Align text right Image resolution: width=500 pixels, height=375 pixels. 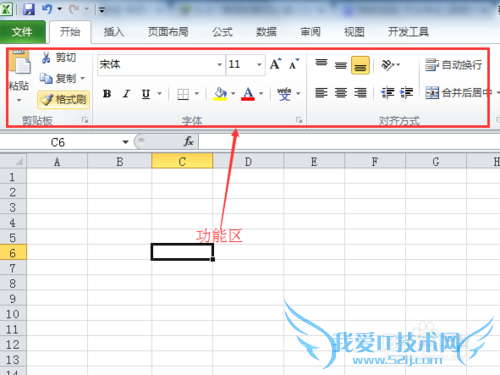[x=360, y=93]
